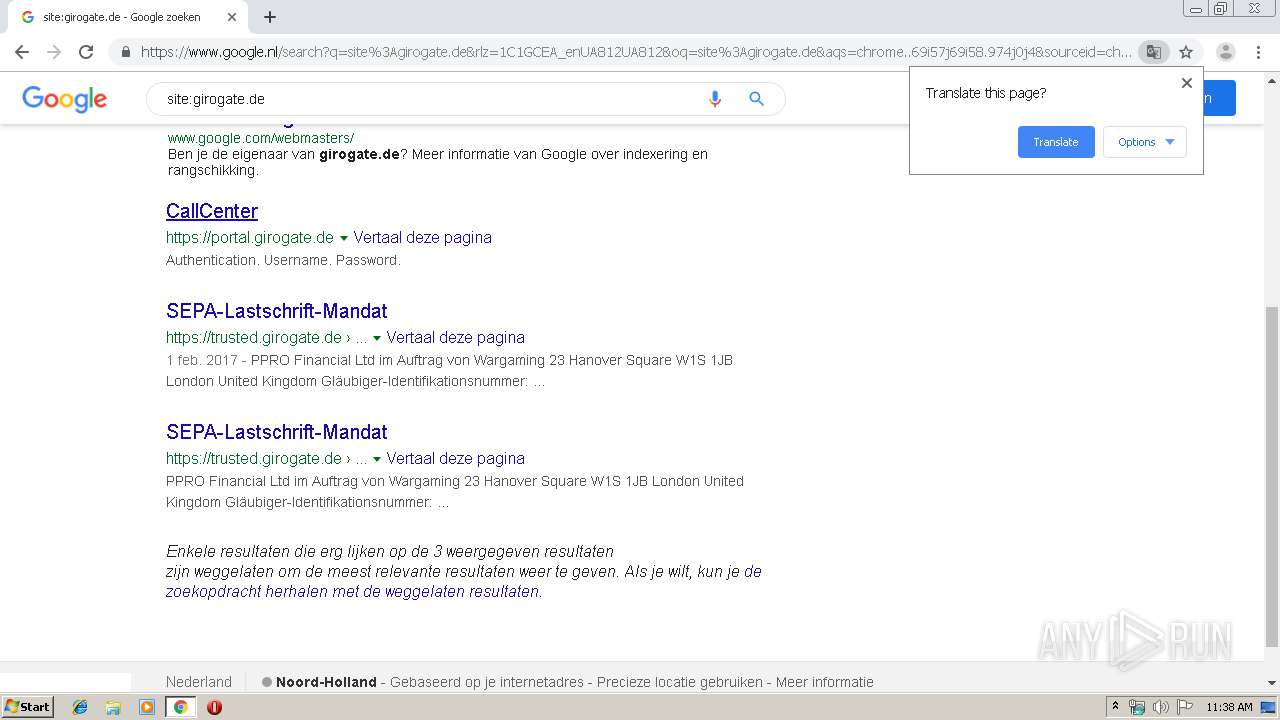Dismiss the Translate this page popup
Viewport: 1280px width, 720px height.
click(x=1187, y=83)
